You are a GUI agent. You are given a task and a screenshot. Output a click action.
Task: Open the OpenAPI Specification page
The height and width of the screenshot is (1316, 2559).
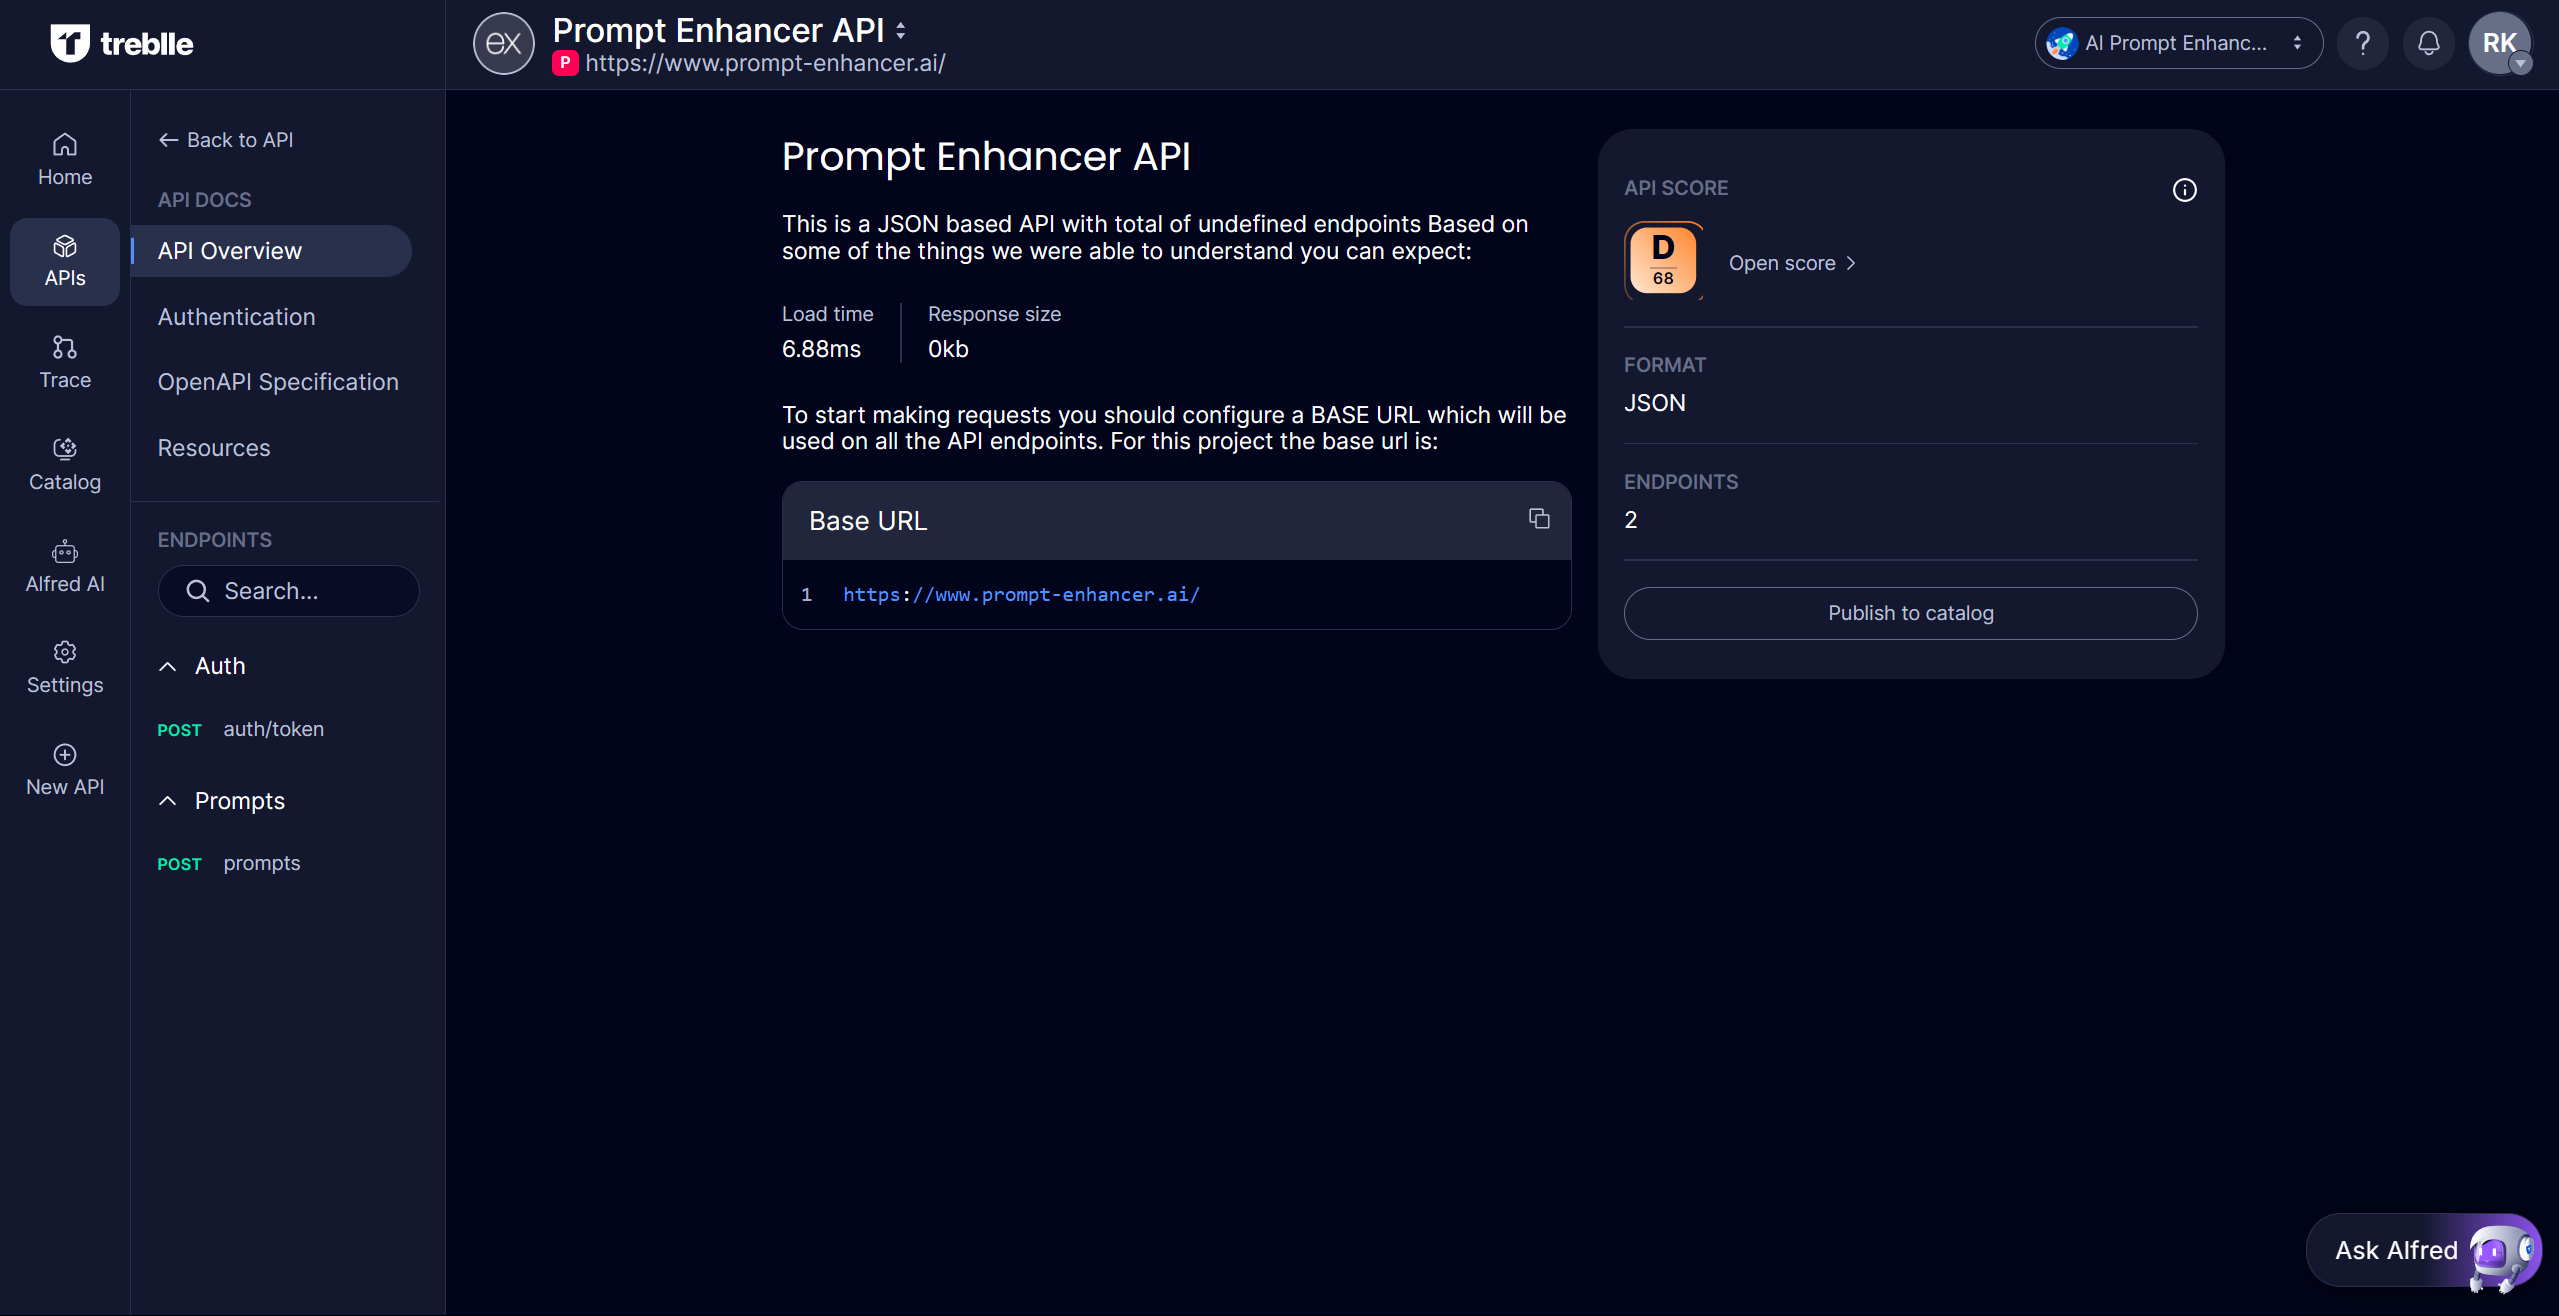tap(278, 382)
